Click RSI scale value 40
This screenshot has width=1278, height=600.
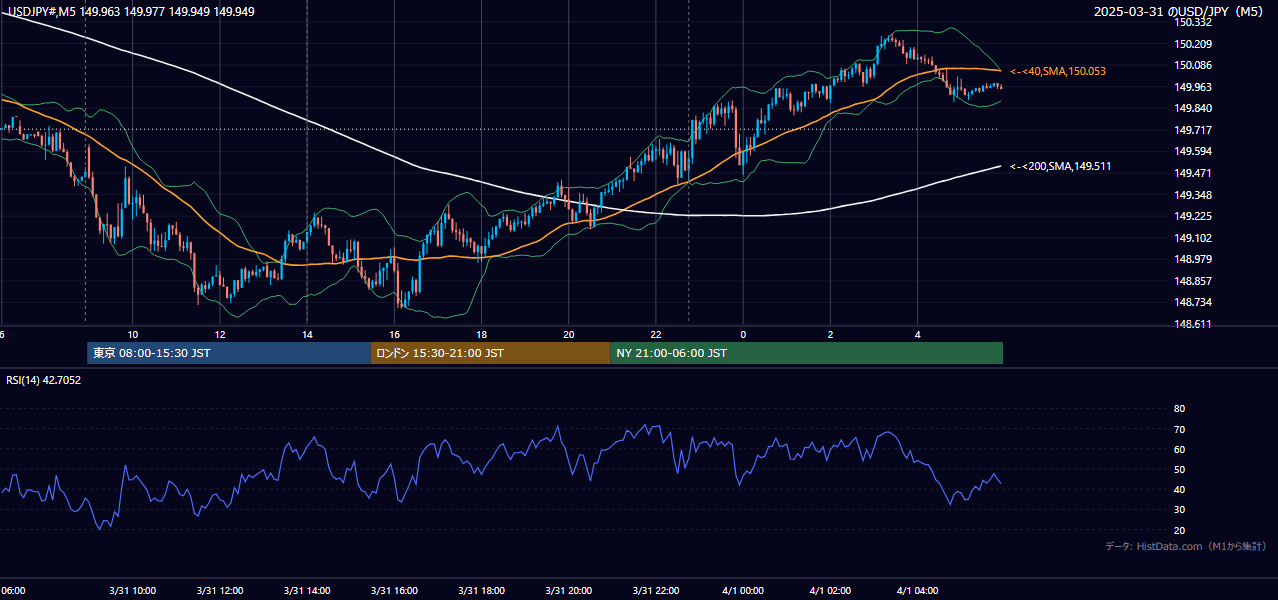click(1179, 490)
